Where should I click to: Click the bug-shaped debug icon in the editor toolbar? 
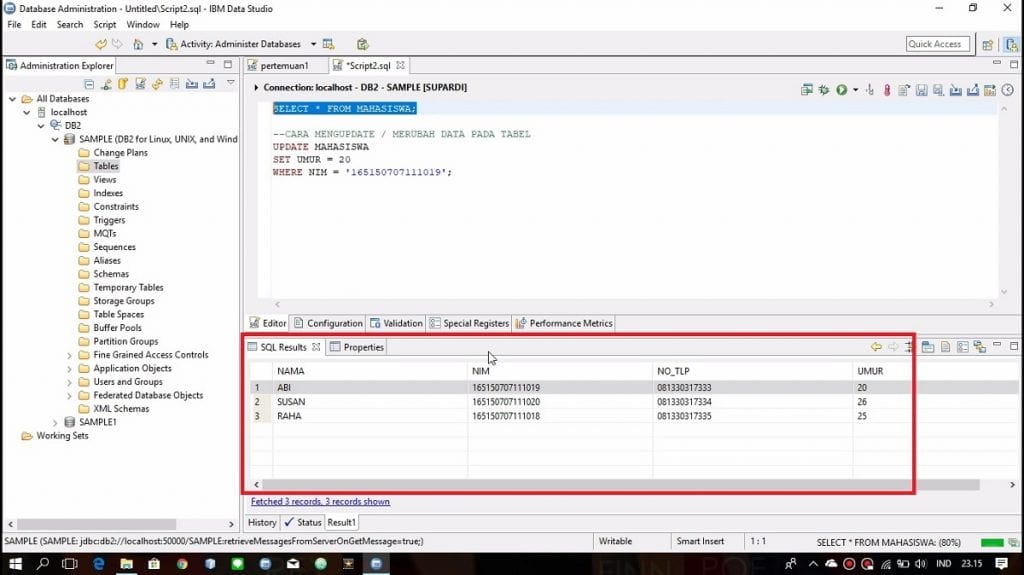824,90
